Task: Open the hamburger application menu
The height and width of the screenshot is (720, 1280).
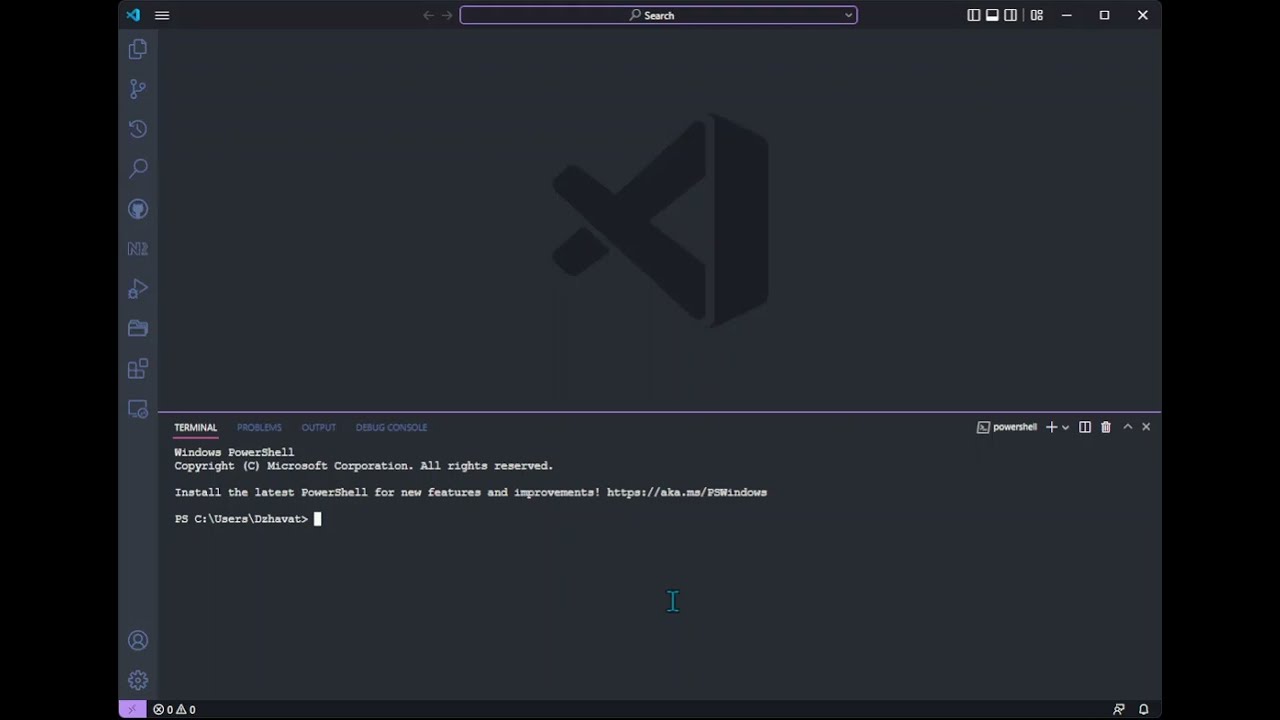Action: (162, 15)
